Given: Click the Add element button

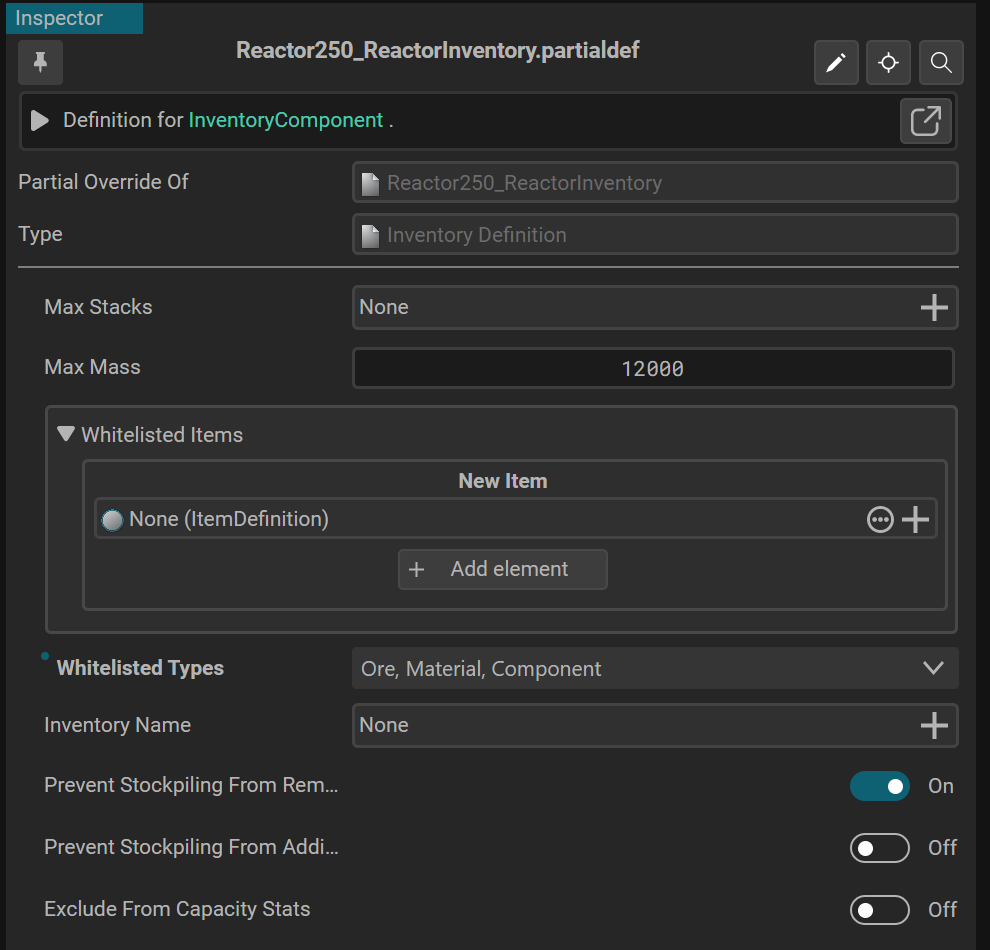Looking at the screenshot, I should [502, 569].
